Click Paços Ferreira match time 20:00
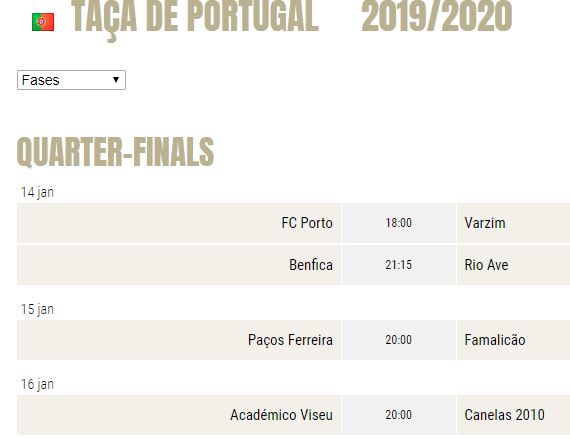570x438 pixels. 398,340
